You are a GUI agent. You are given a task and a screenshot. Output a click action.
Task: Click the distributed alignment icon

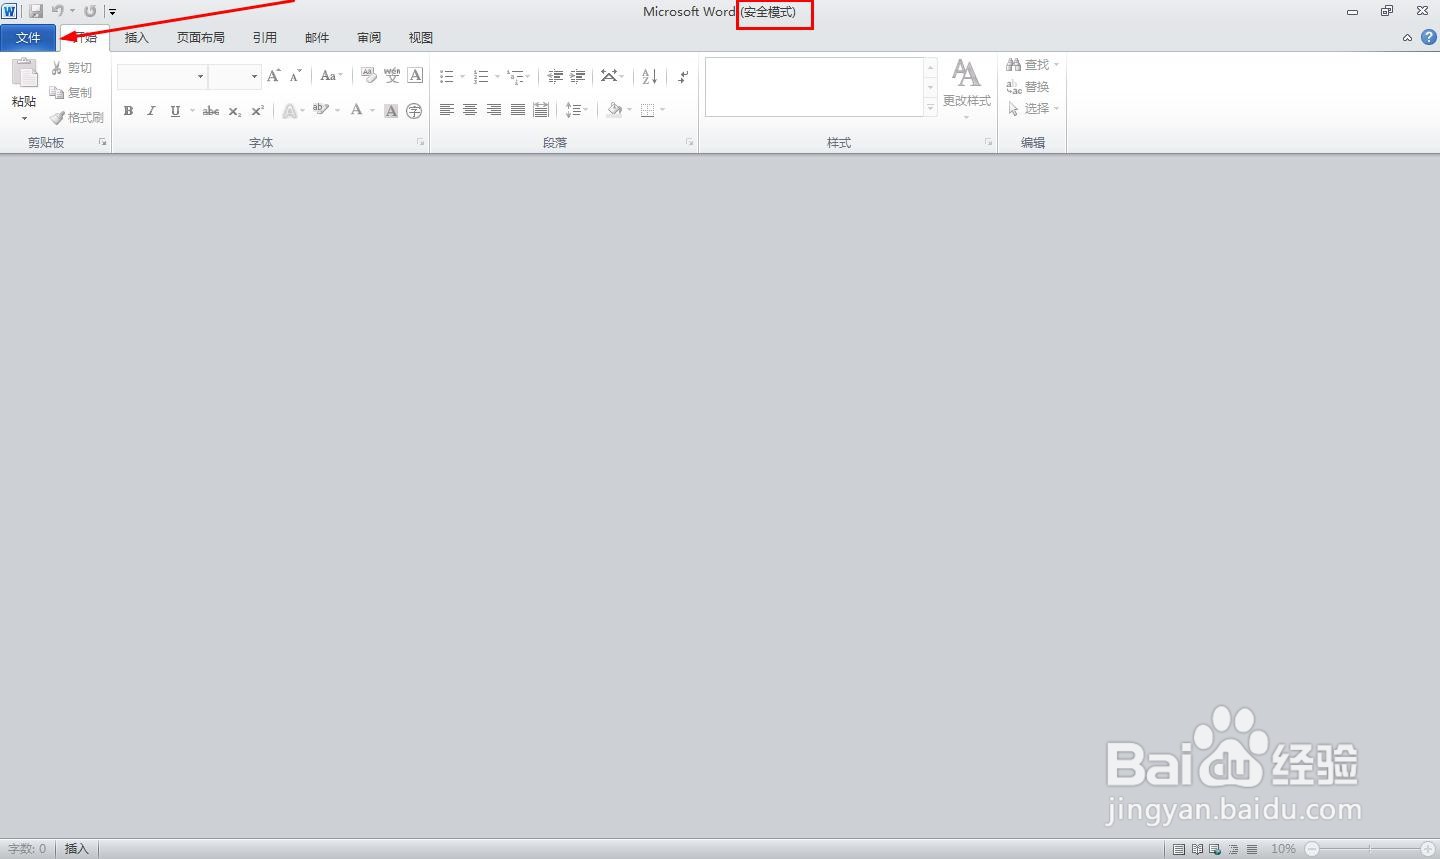point(541,110)
